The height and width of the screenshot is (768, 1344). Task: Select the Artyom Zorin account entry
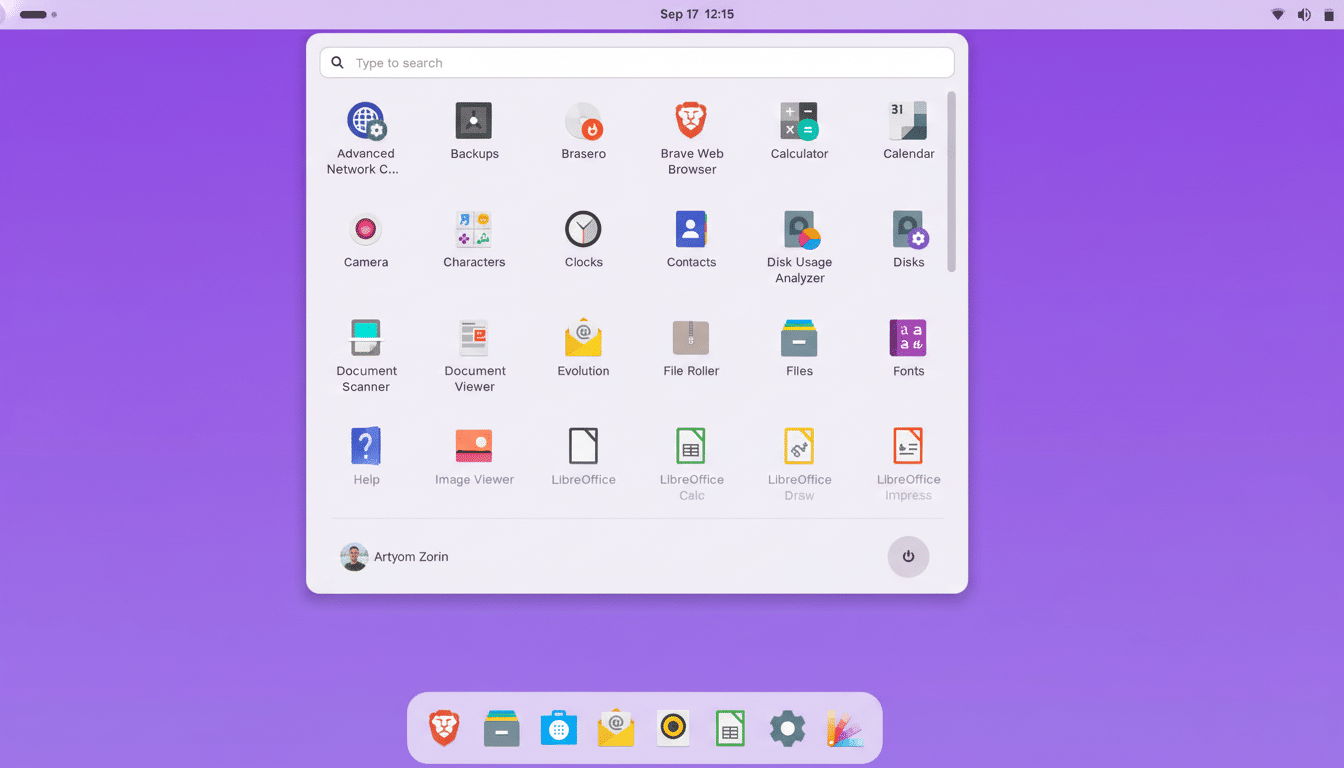tap(395, 556)
